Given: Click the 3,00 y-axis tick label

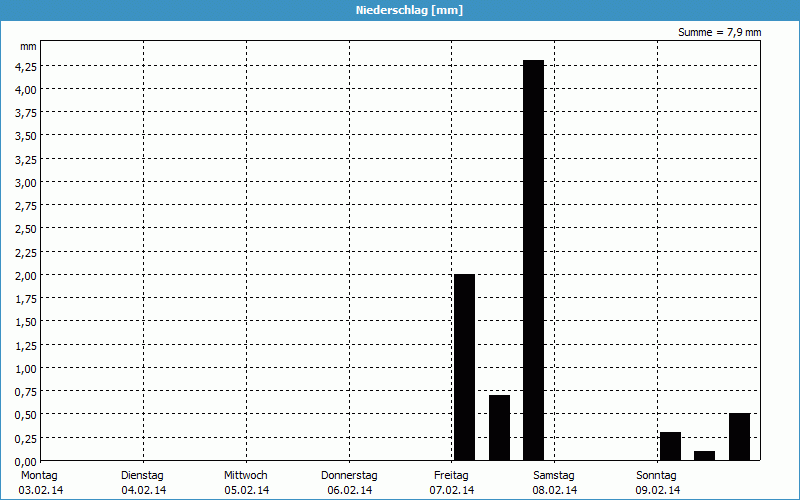Looking at the screenshot, I should [26, 182].
